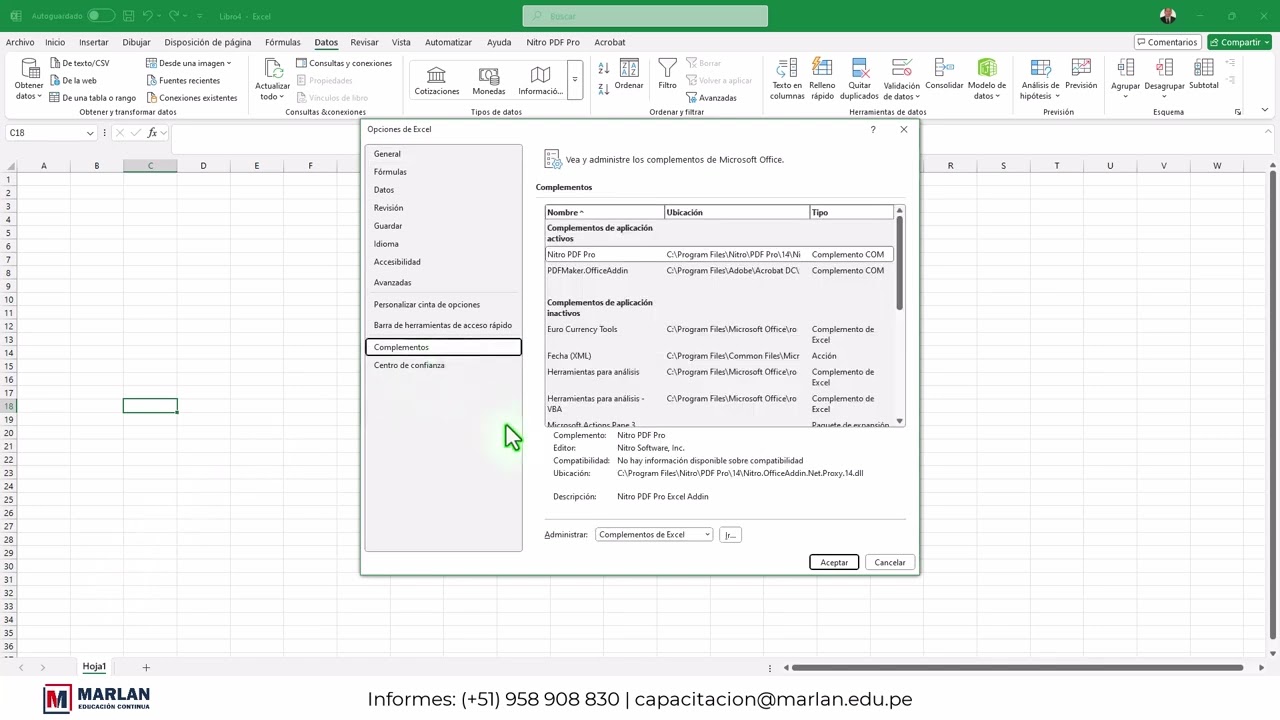The image size is (1280, 720).
Task: Select Herramientas para análisis - VBA row
Action: tap(720, 404)
